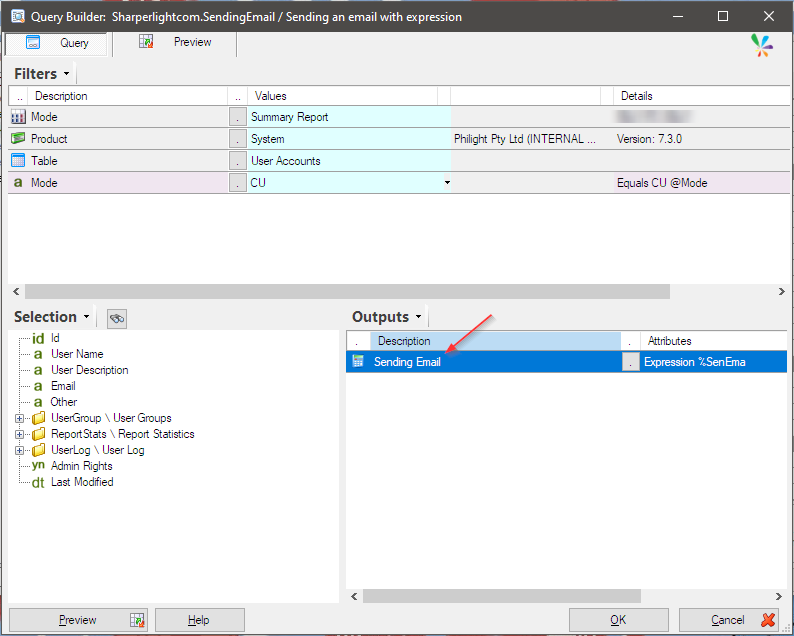Click the selector button beside Summary Report

237,117
